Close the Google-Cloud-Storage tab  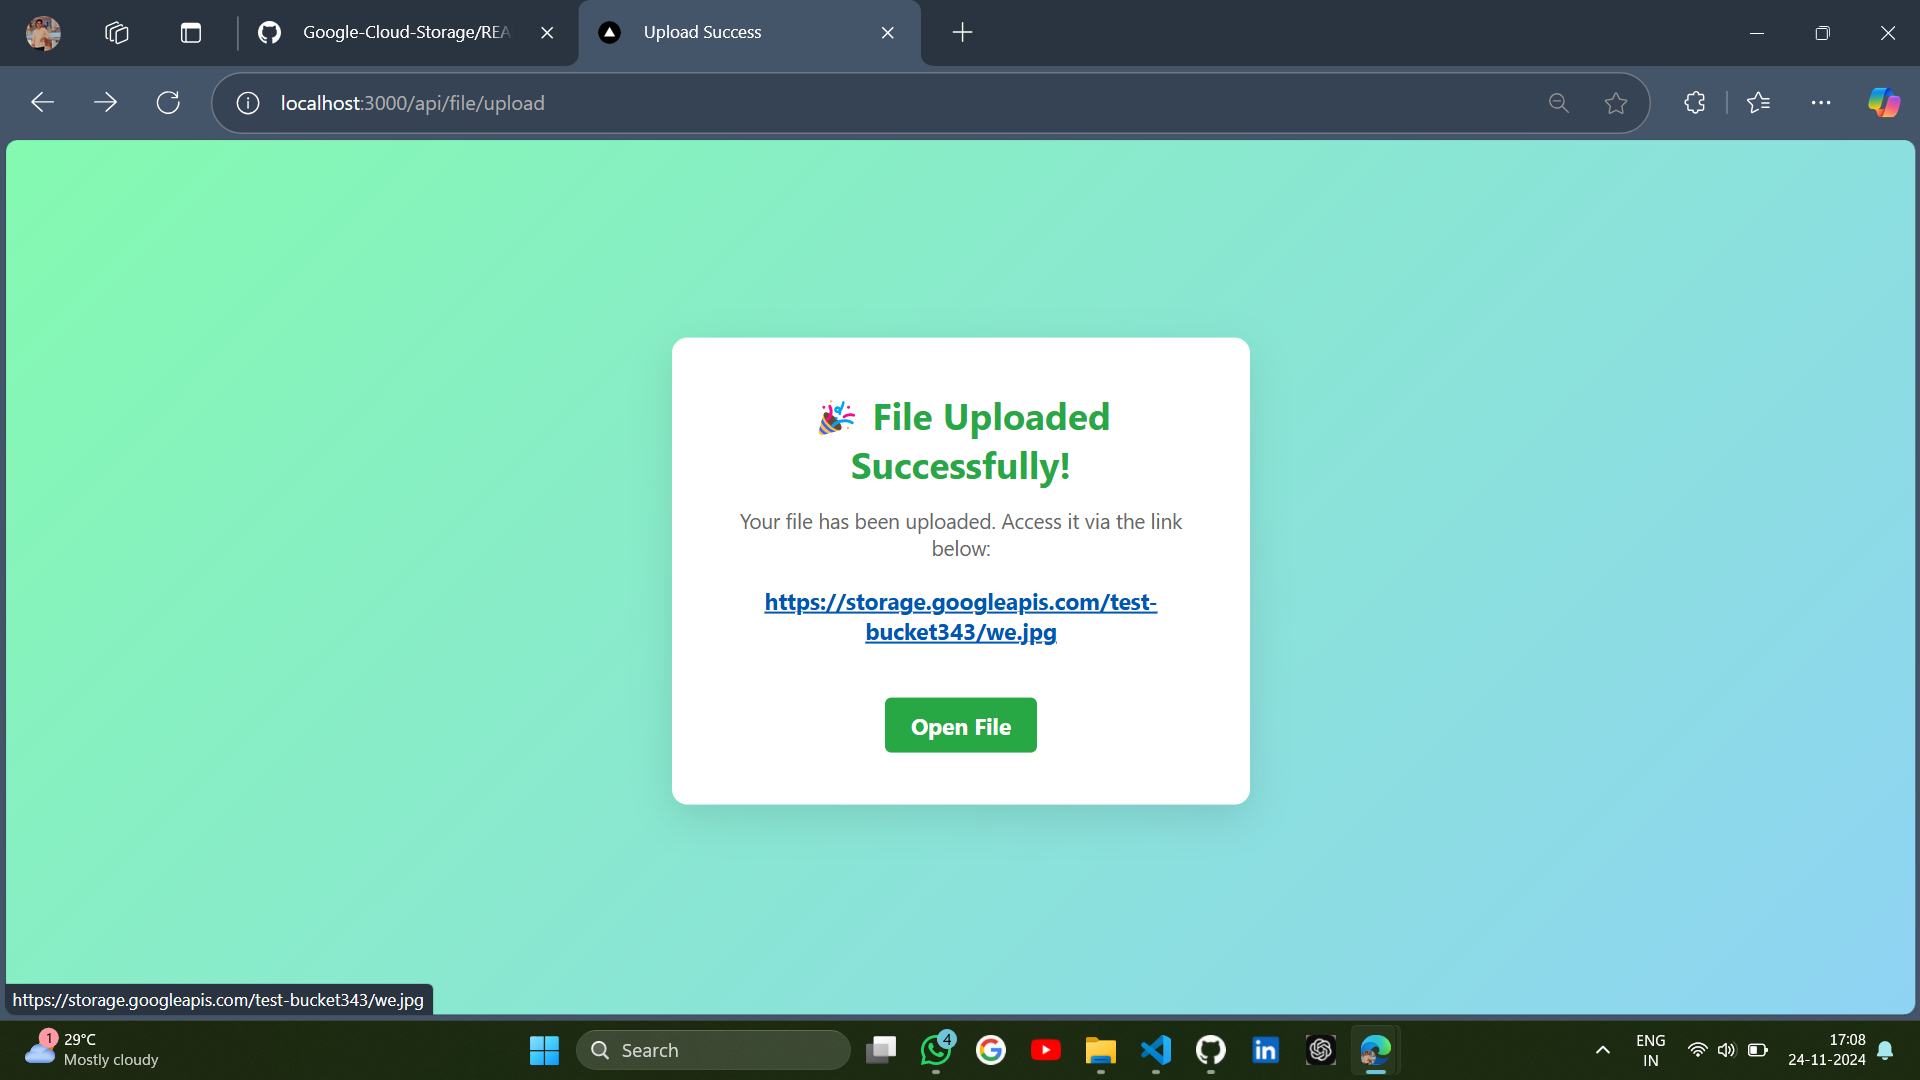[547, 33]
